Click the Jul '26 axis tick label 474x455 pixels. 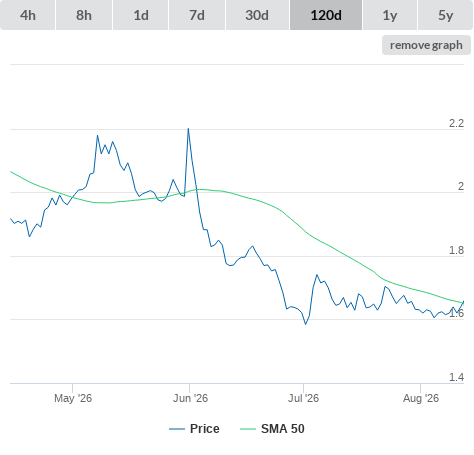click(303, 398)
